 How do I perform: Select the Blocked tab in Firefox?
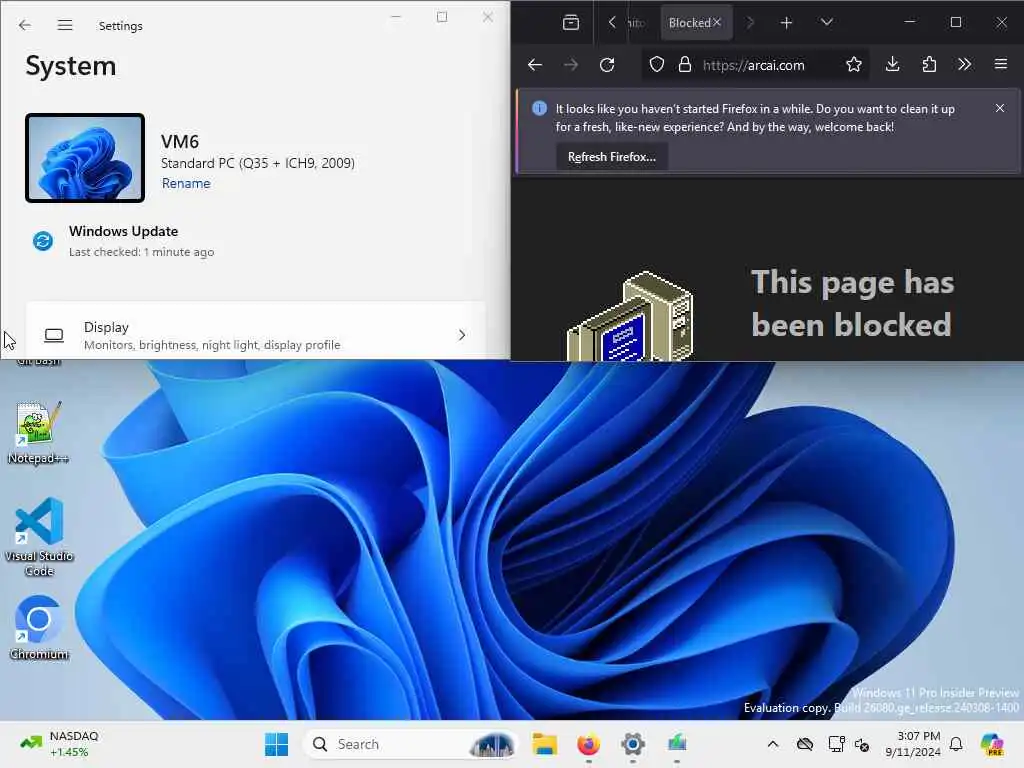(x=690, y=23)
